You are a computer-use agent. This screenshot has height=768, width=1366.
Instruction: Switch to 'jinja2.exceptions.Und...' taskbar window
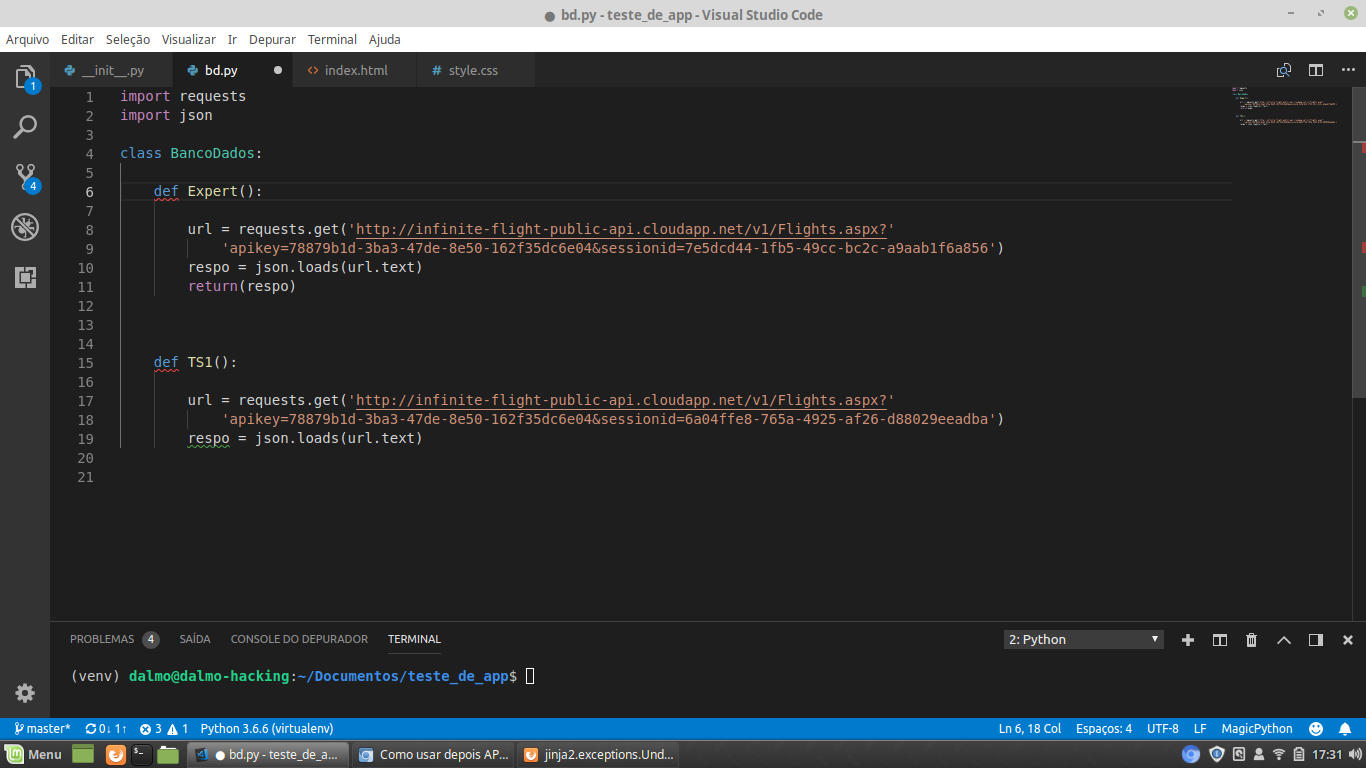click(598, 754)
